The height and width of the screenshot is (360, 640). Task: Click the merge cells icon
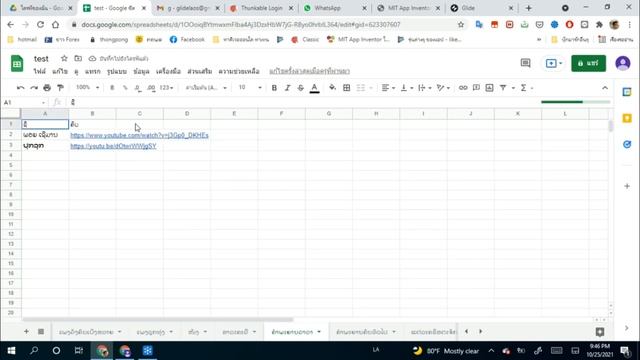coord(361,88)
